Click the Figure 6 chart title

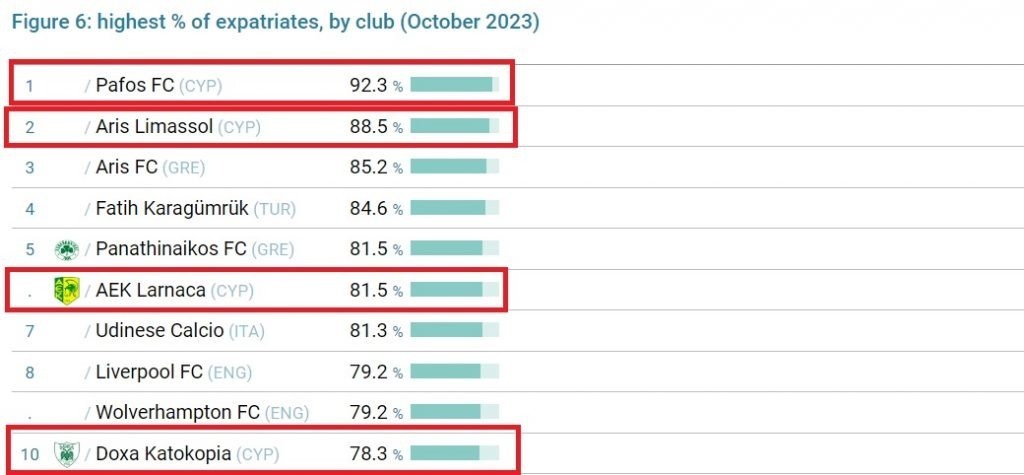point(276,22)
